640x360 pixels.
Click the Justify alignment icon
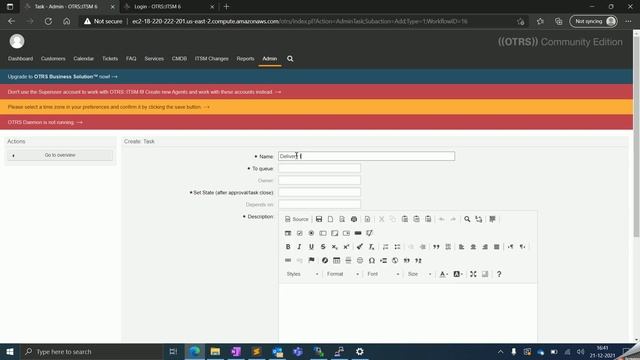(496, 247)
